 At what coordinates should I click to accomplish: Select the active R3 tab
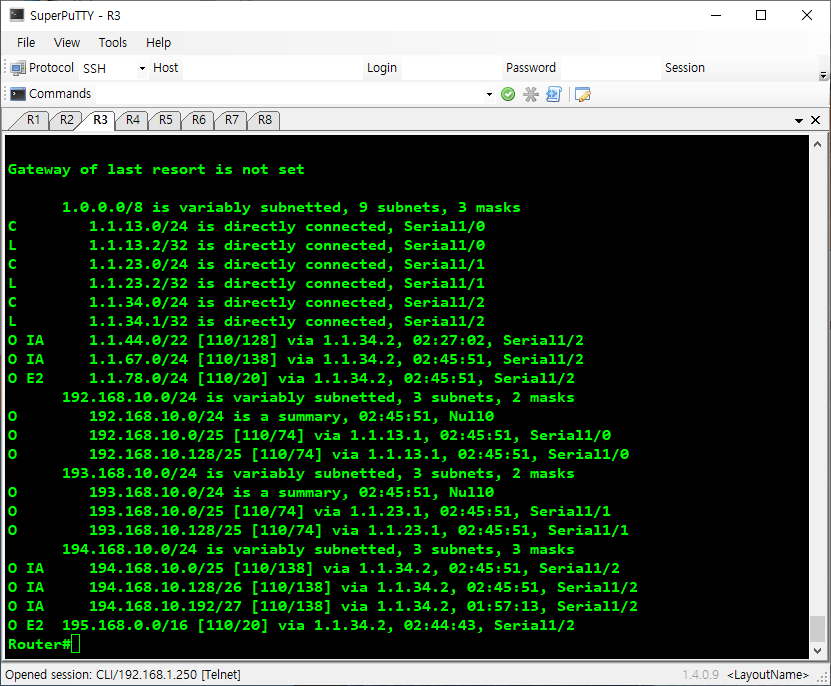coord(100,120)
